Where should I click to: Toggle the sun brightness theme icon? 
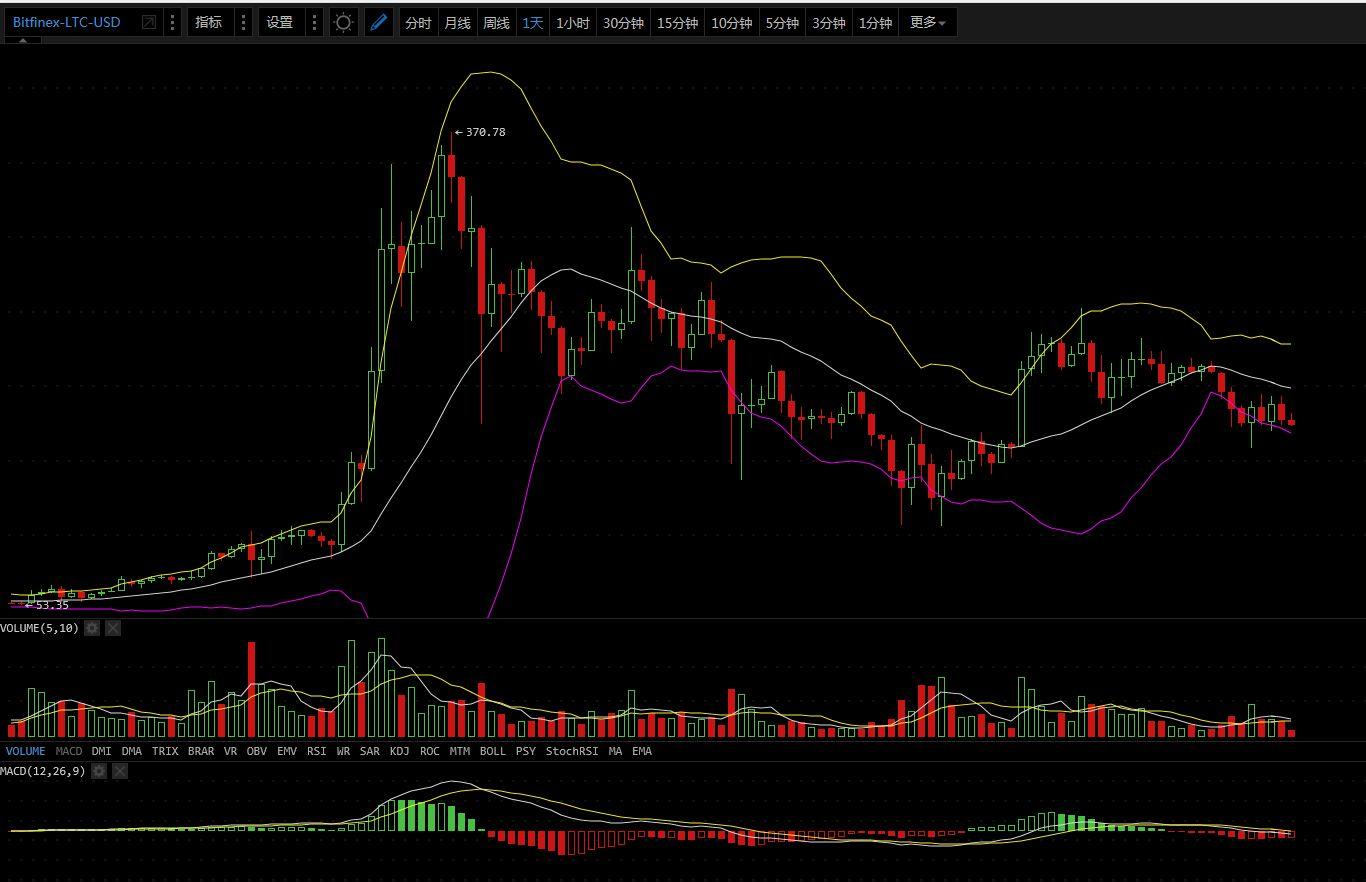[x=343, y=22]
